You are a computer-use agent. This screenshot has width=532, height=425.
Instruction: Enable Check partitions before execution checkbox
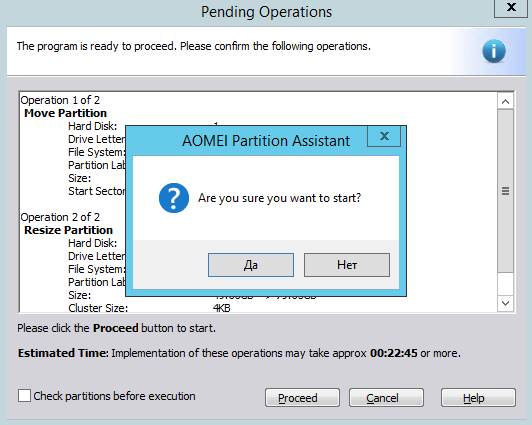24,396
